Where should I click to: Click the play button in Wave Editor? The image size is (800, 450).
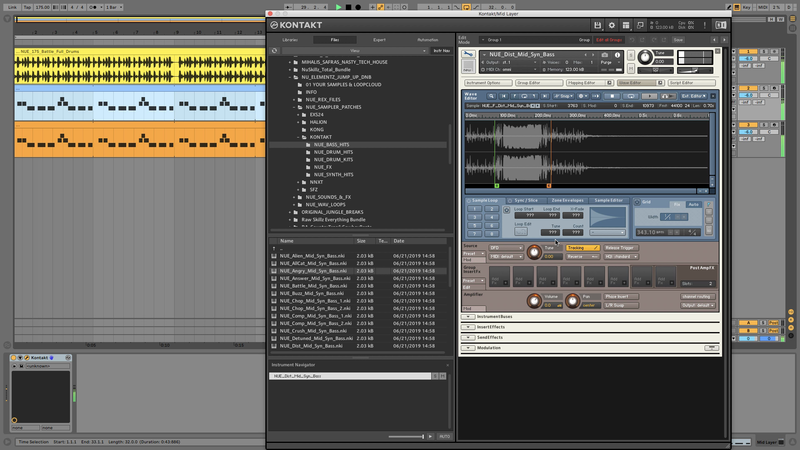[649, 96]
